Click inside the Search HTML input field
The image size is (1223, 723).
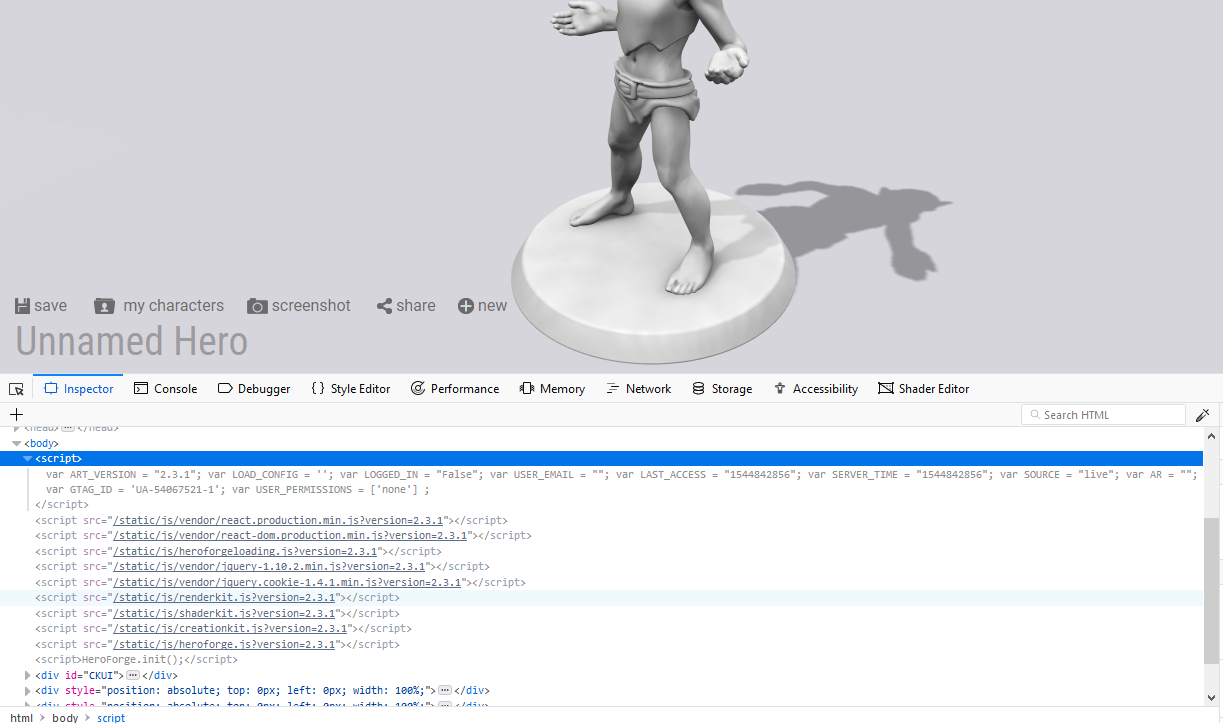pyautogui.click(x=1103, y=414)
